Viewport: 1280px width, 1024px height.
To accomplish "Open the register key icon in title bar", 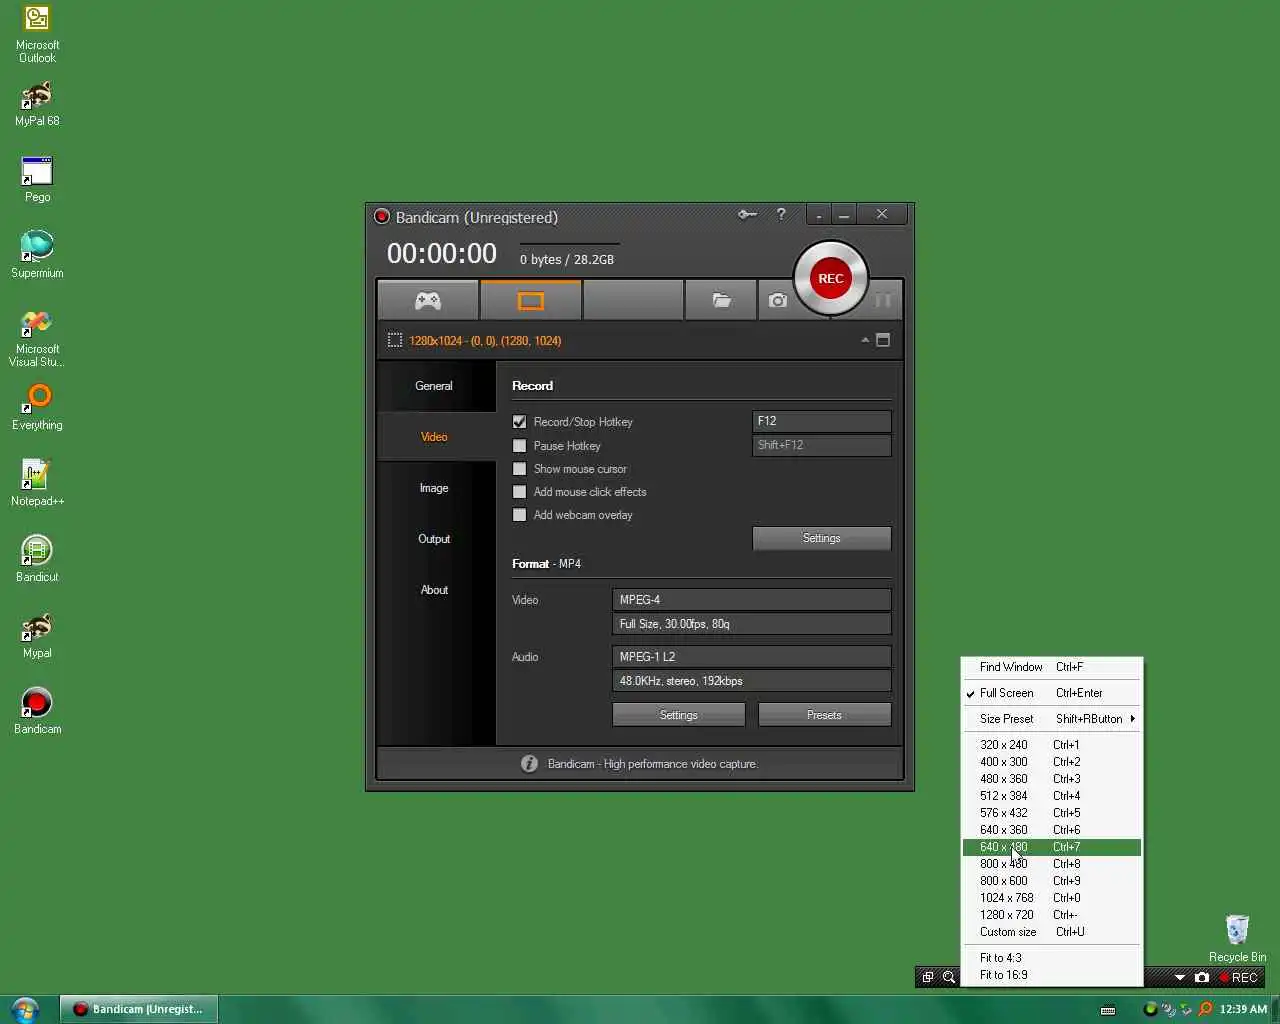I will 747,214.
